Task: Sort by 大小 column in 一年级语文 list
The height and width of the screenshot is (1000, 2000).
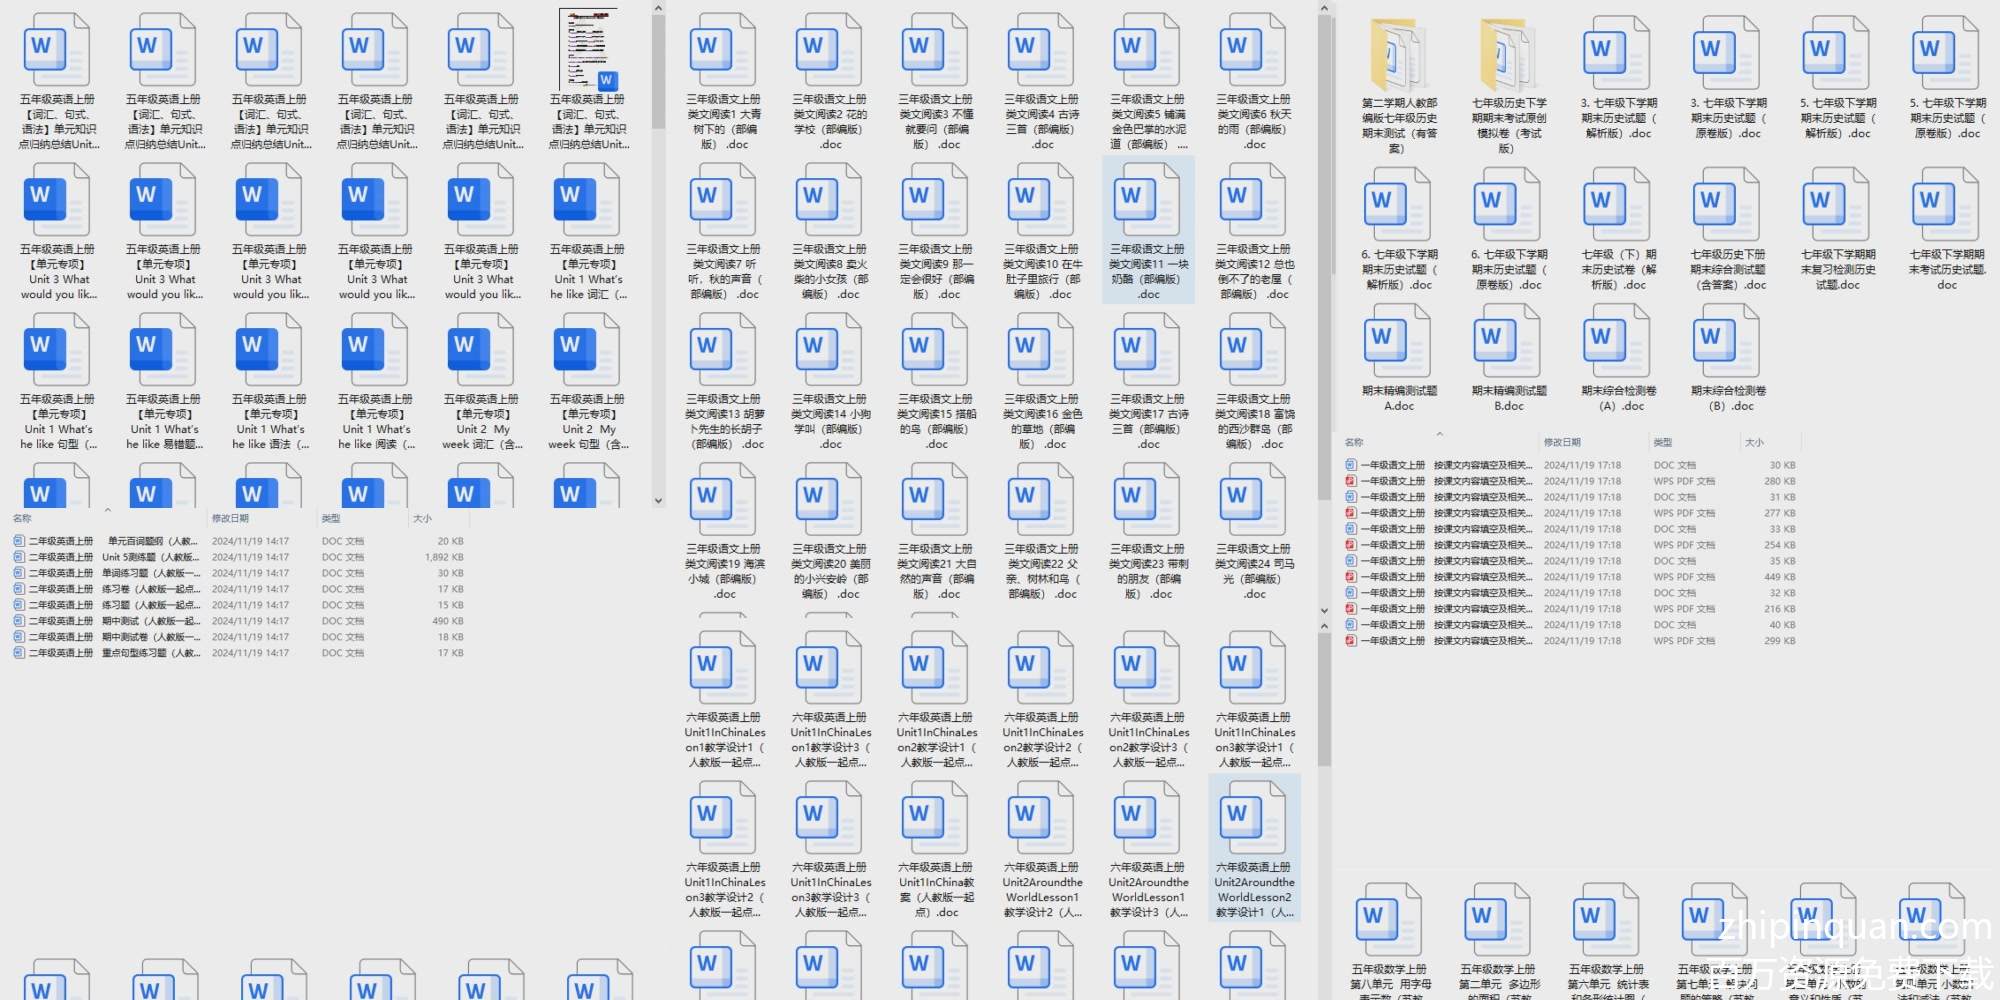Action: pos(1754,442)
